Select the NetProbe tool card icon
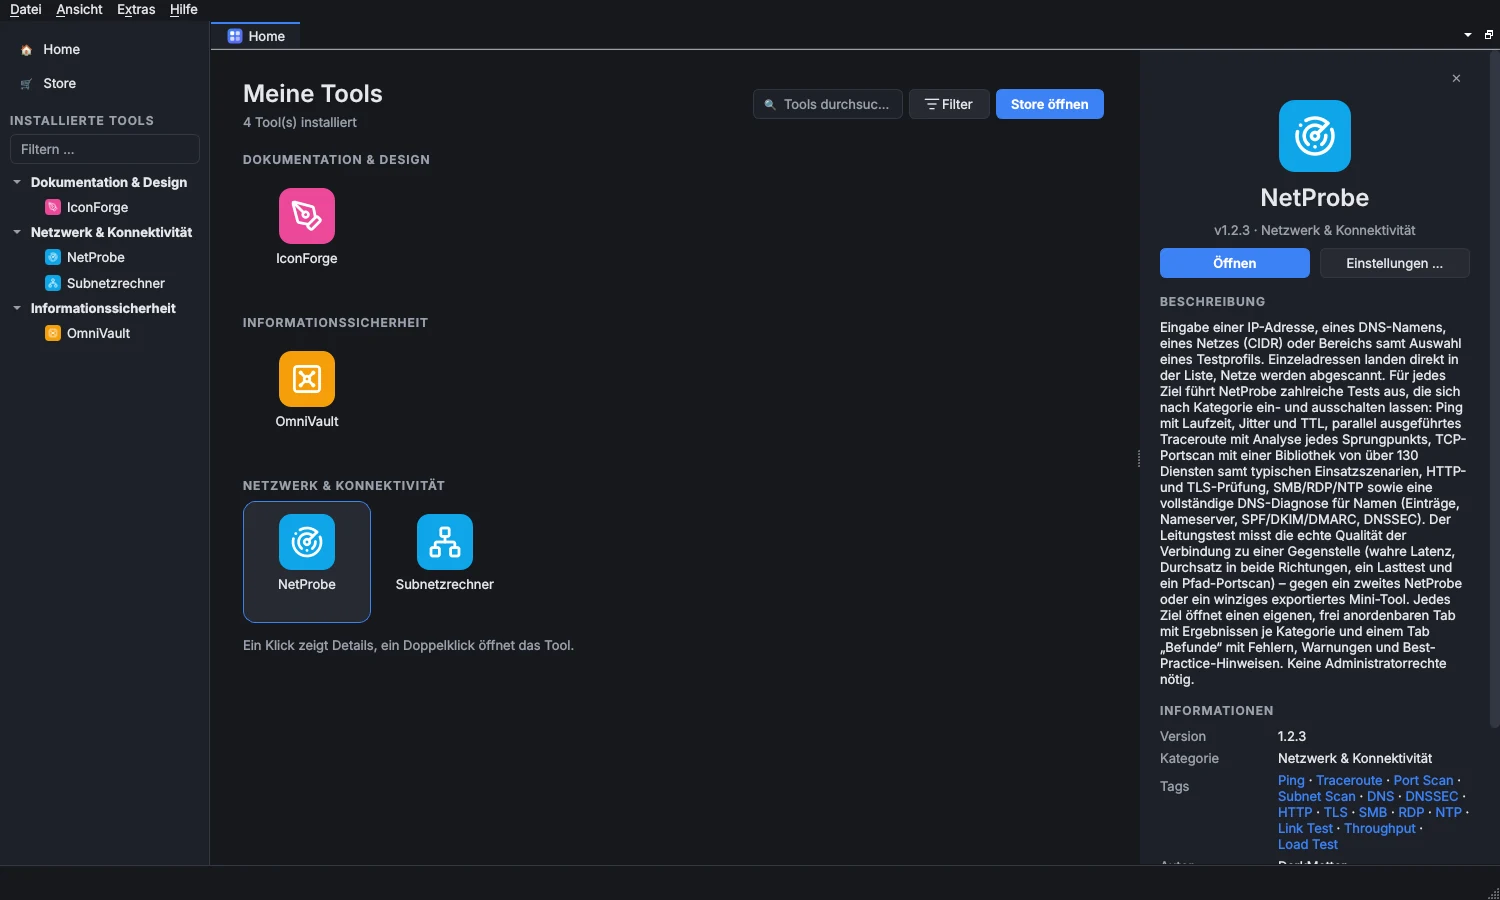Image resolution: width=1500 pixels, height=900 pixels. tap(307, 542)
